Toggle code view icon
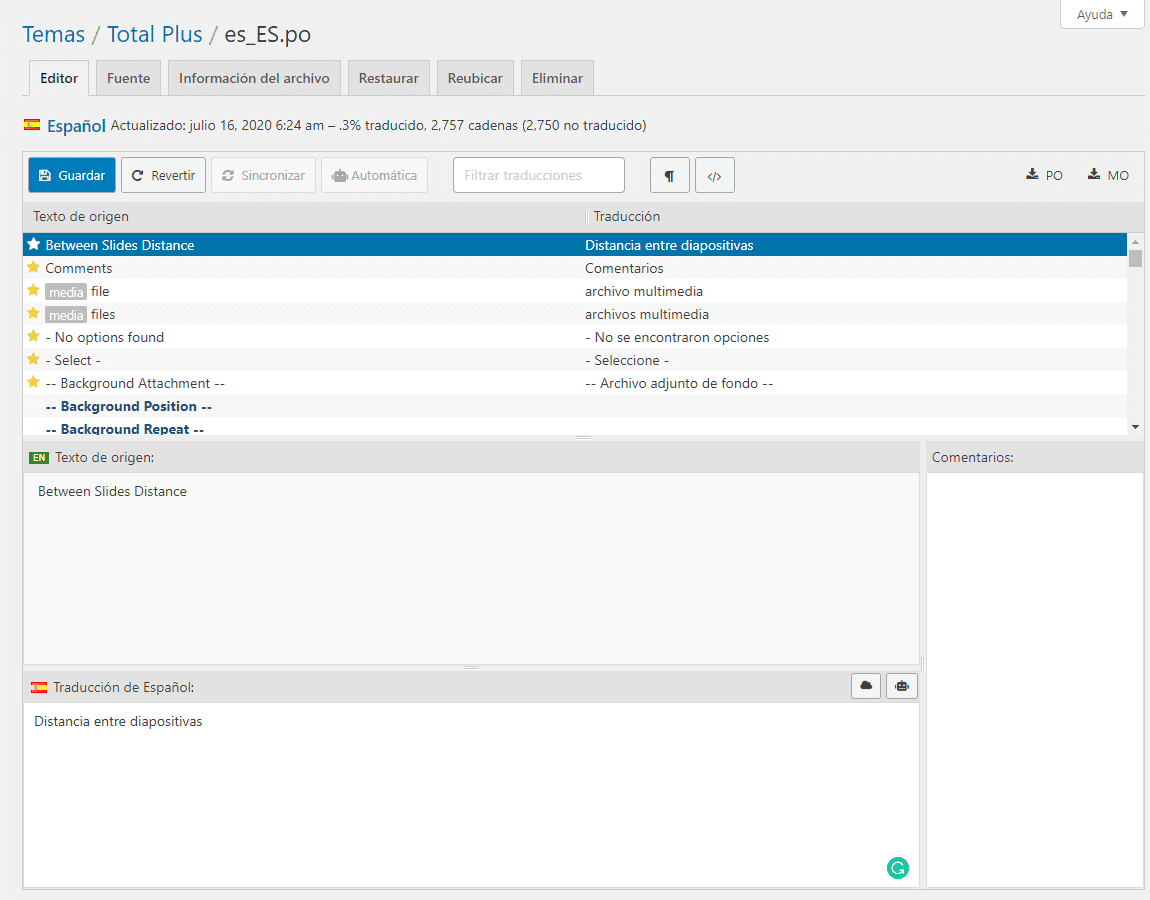This screenshot has width=1150, height=900. tap(714, 175)
